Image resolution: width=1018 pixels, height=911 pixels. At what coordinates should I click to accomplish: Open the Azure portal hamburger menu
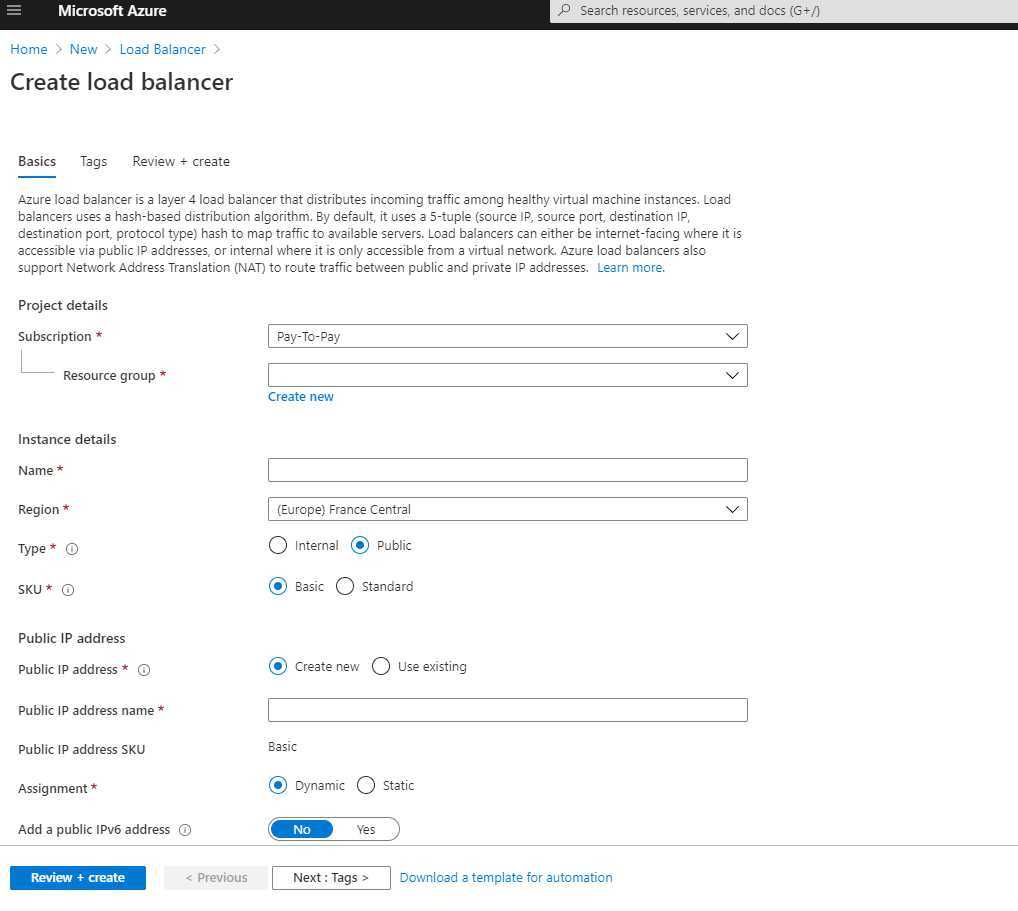pyautogui.click(x=14, y=10)
